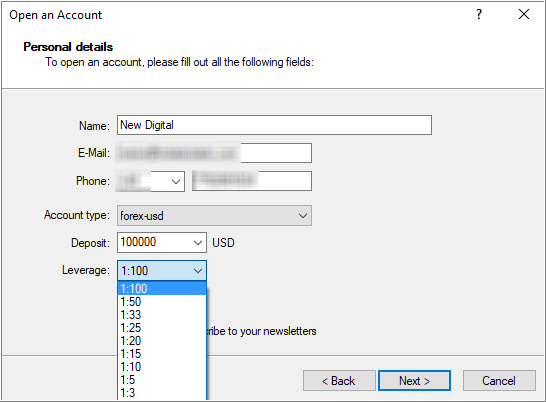Choose 1:25 leverage from the list
Screen dimensions: 546x402
click(x=162, y=327)
